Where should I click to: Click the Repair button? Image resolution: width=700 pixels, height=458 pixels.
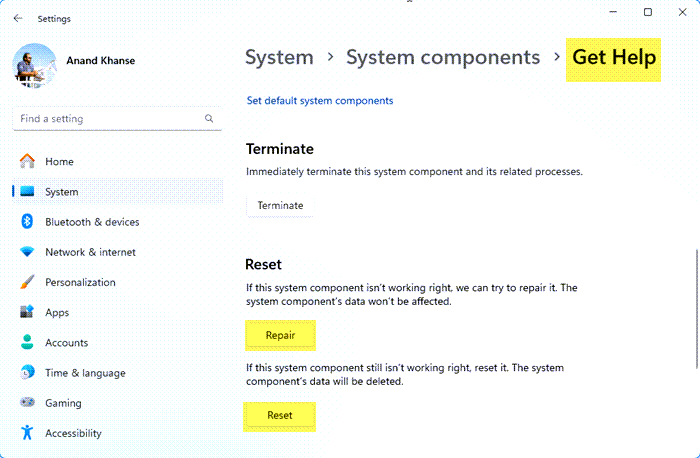coord(280,335)
